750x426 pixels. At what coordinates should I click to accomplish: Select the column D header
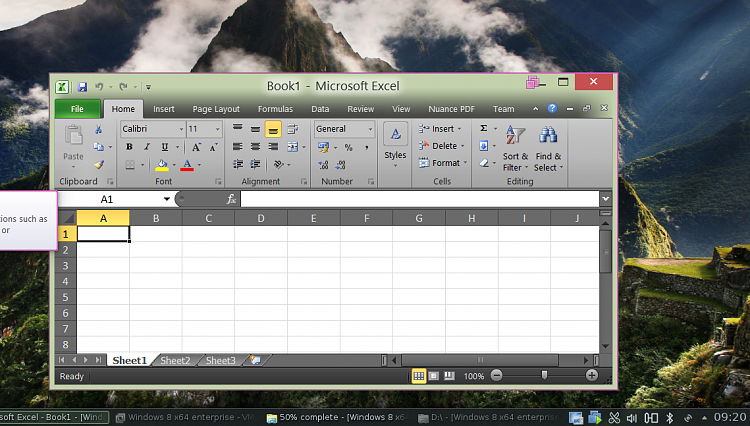(x=261, y=218)
